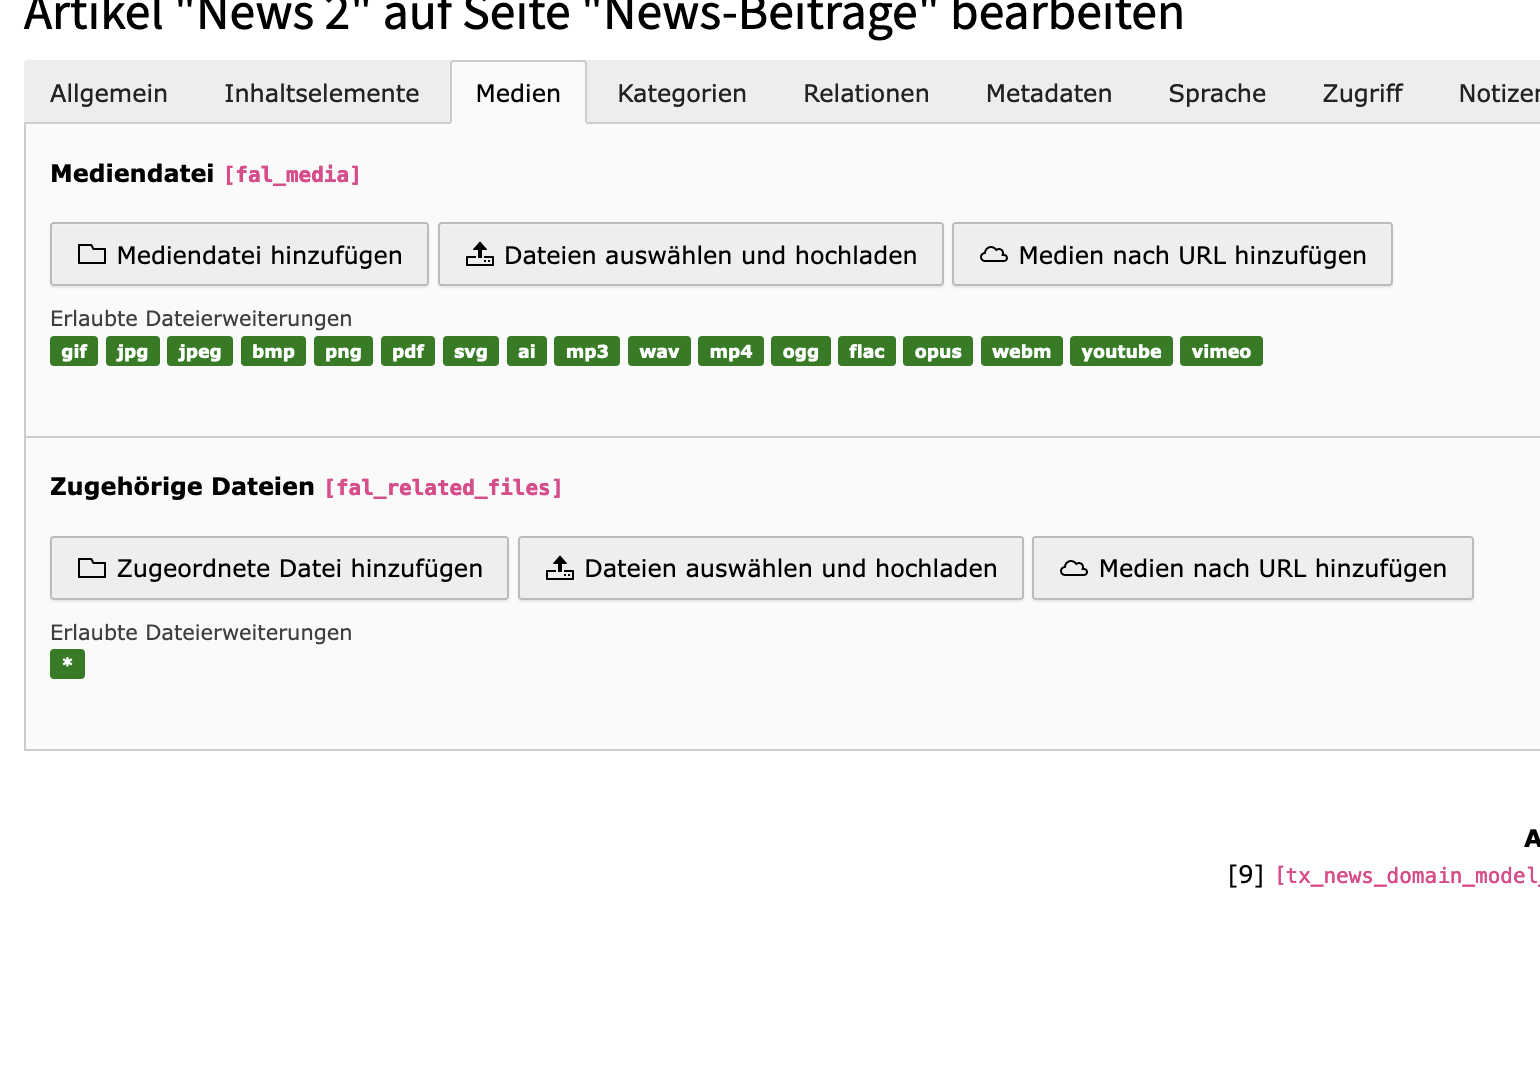Switch to the Metadaten tab
Image resolution: width=1540 pixels, height=1078 pixels.
pos(1049,93)
